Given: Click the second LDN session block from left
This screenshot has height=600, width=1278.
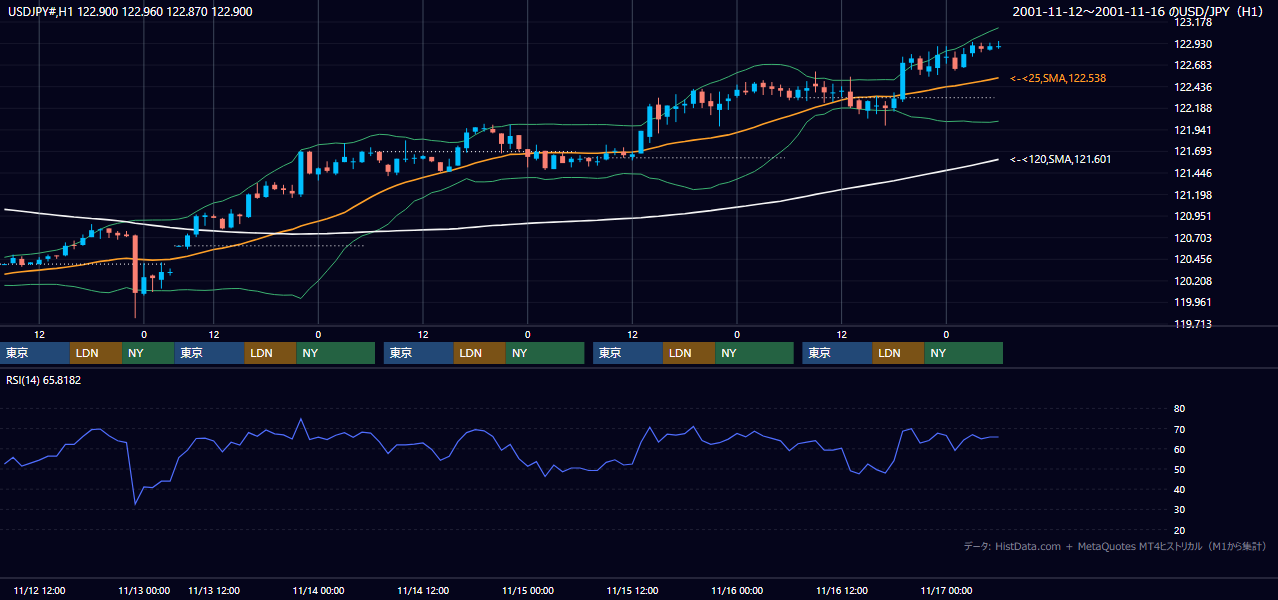Looking at the screenshot, I should pyautogui.click(x=270, y=353).
